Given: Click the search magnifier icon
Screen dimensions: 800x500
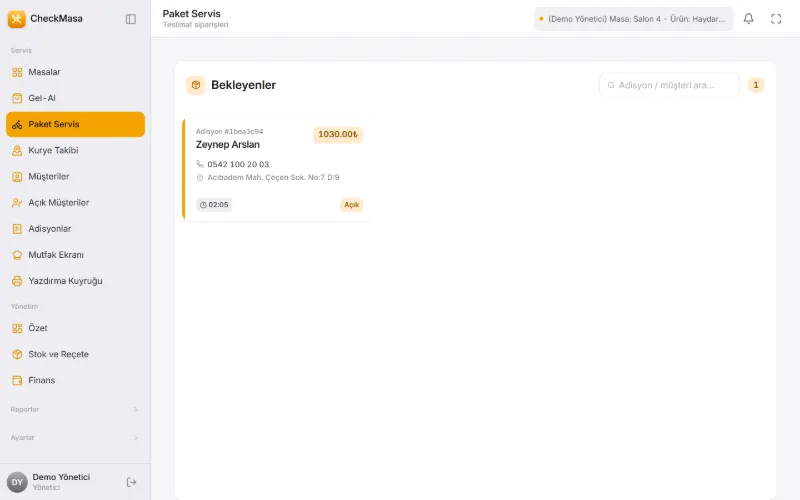Looking at the screenshot, I should [x=611, y=85].
